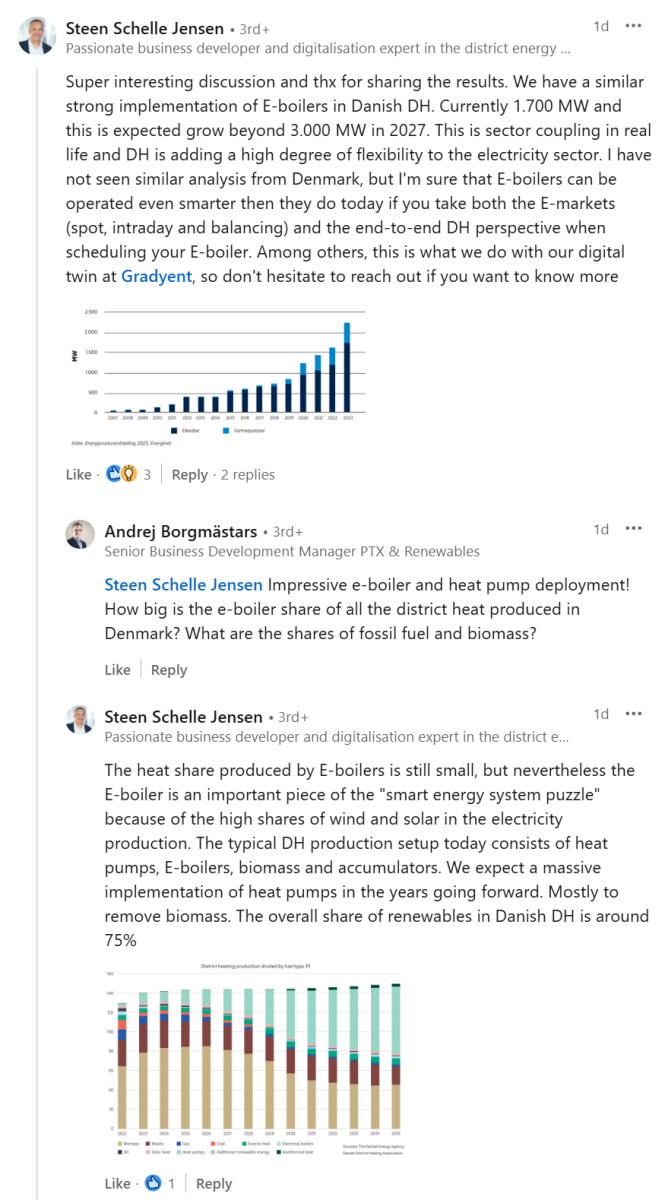
Task: Like Andrej Borgmästars' comment
Action: (x=117, y=670)
